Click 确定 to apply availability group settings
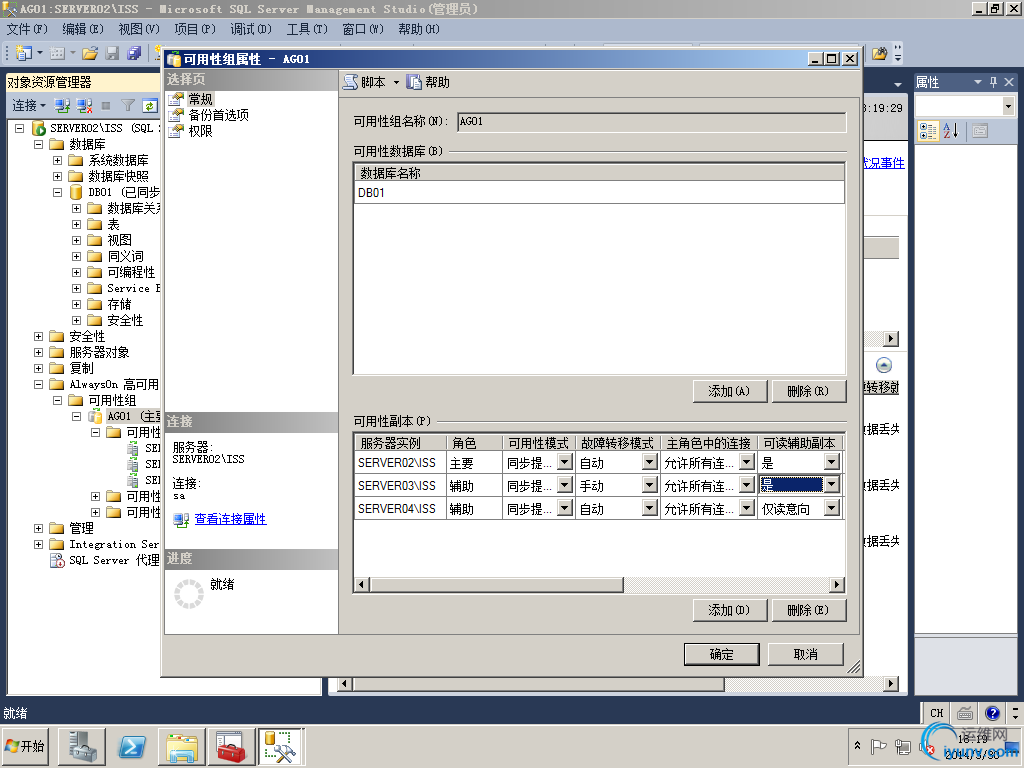1024x768 pixels. (x=721, y=654)
